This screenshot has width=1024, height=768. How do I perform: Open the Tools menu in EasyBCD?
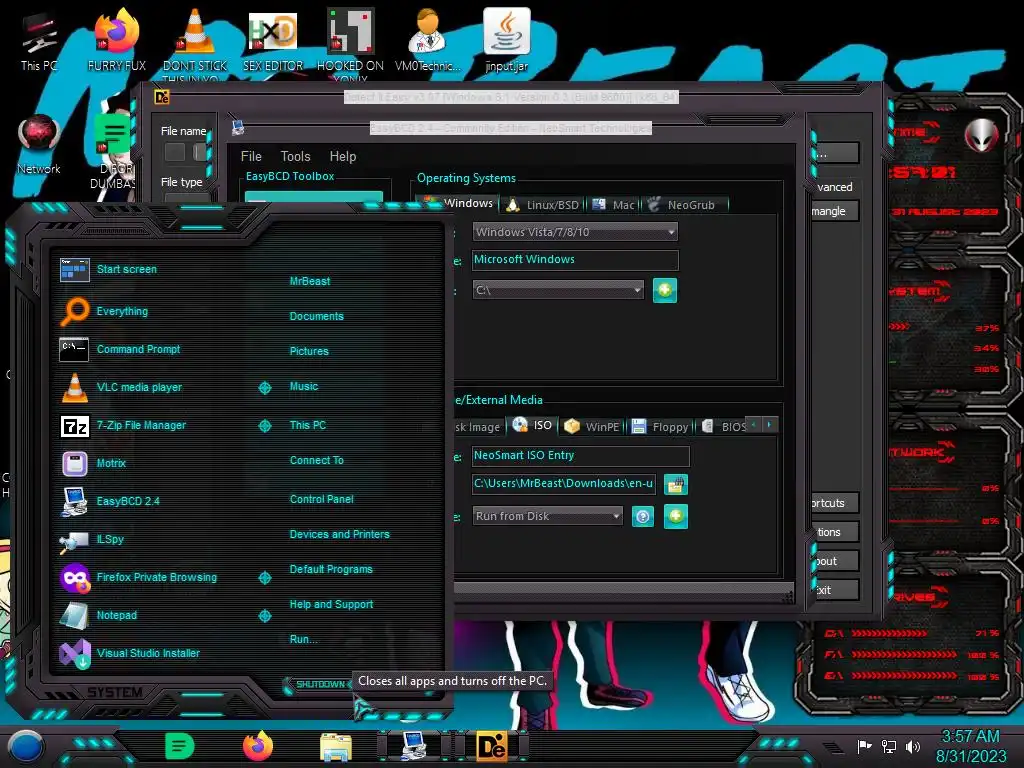click(295, 156)
